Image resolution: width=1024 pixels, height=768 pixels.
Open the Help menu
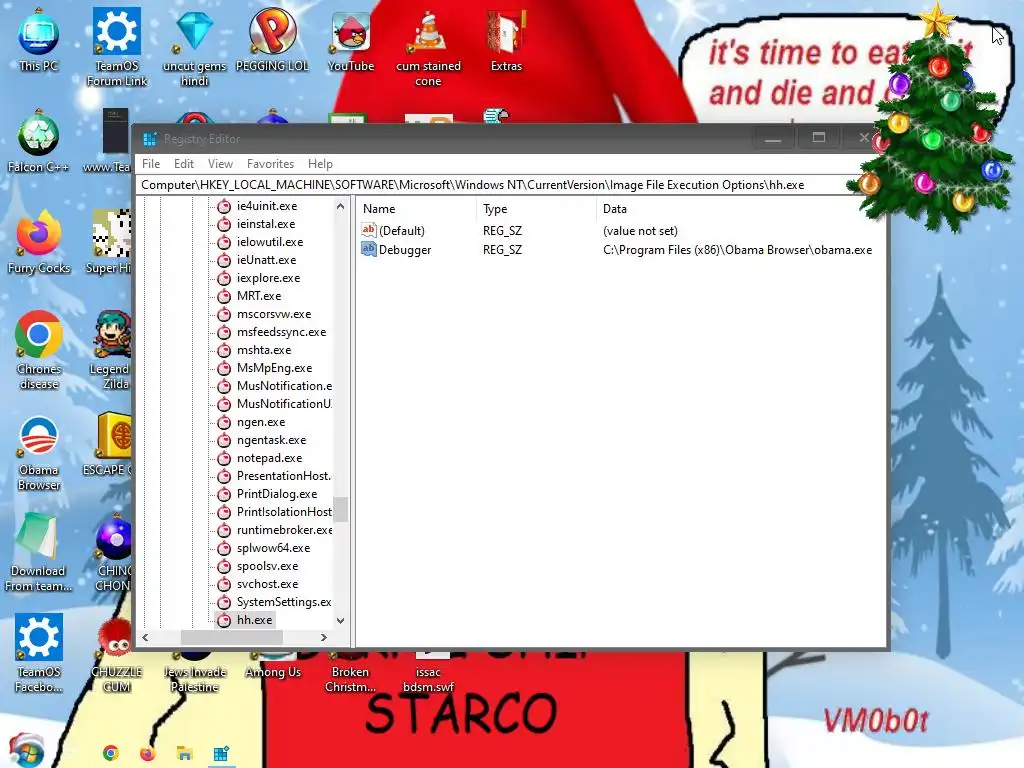tap(320, 164)
